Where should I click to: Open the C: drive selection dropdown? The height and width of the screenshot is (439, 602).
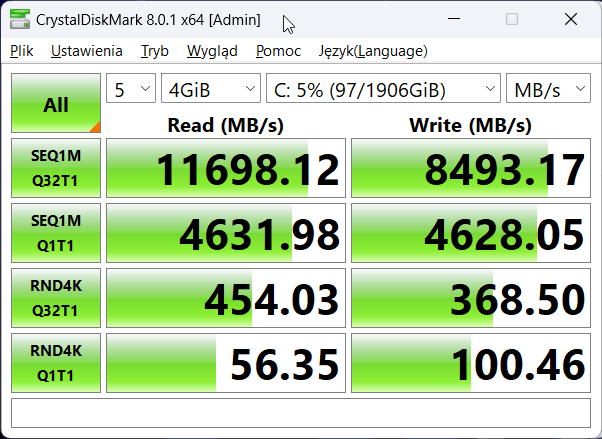(384, 89)
